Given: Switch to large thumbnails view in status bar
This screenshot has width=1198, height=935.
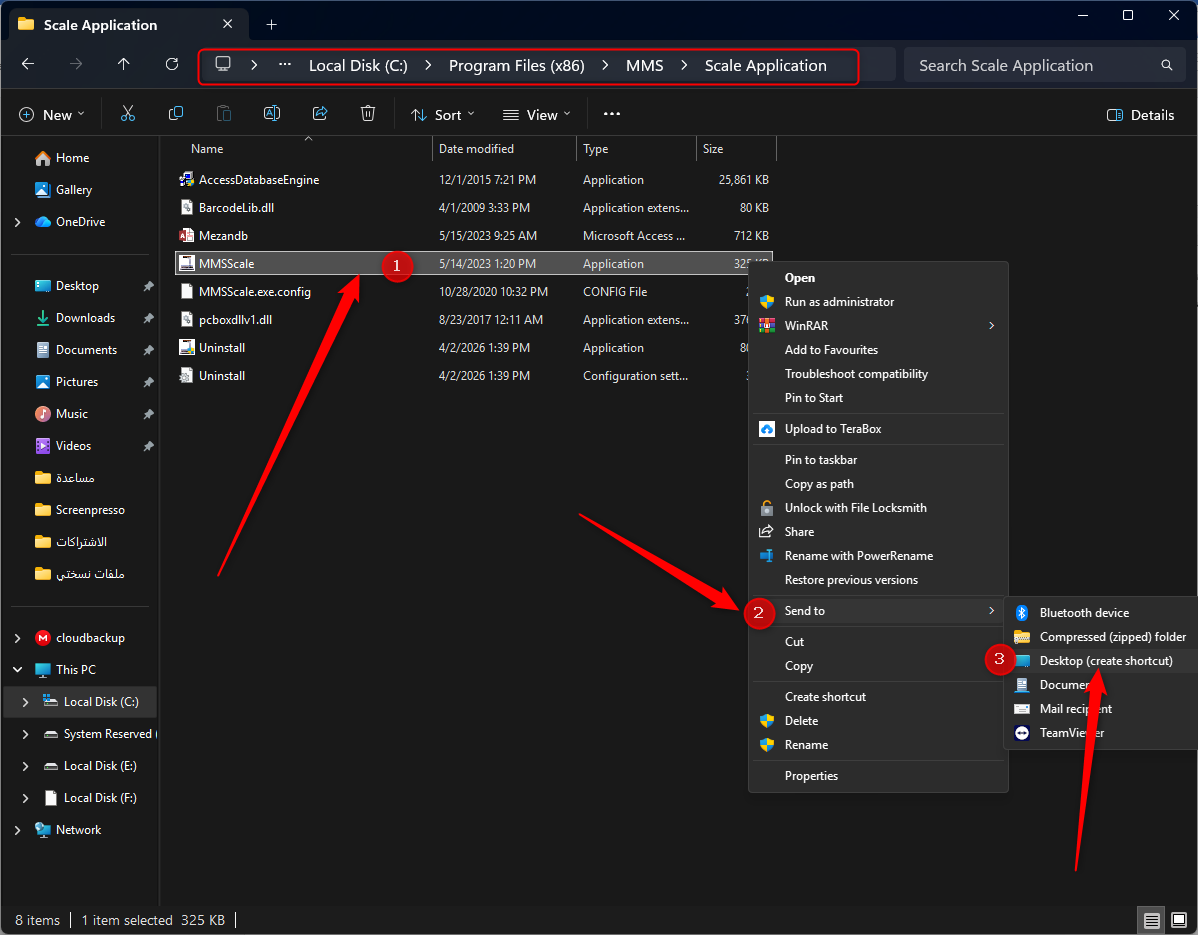Looking at the screenshot, I should pyautogui.click(x=1179, y=920).
